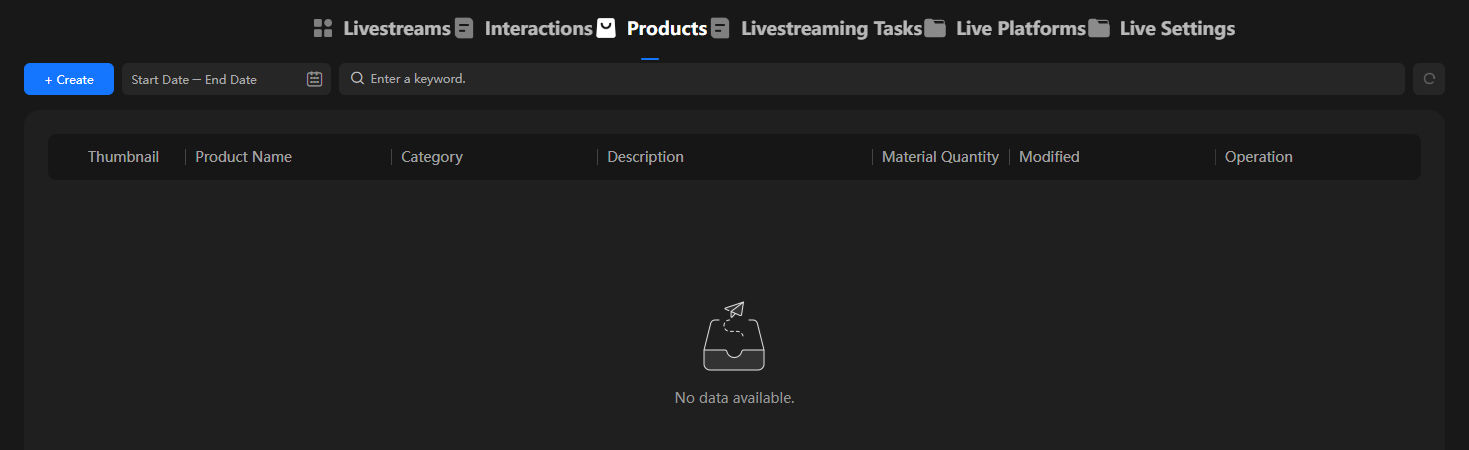Click the Livestreaming Tasks icon
The height and width of the screenshot is (450, 1469).
point(720,28)
